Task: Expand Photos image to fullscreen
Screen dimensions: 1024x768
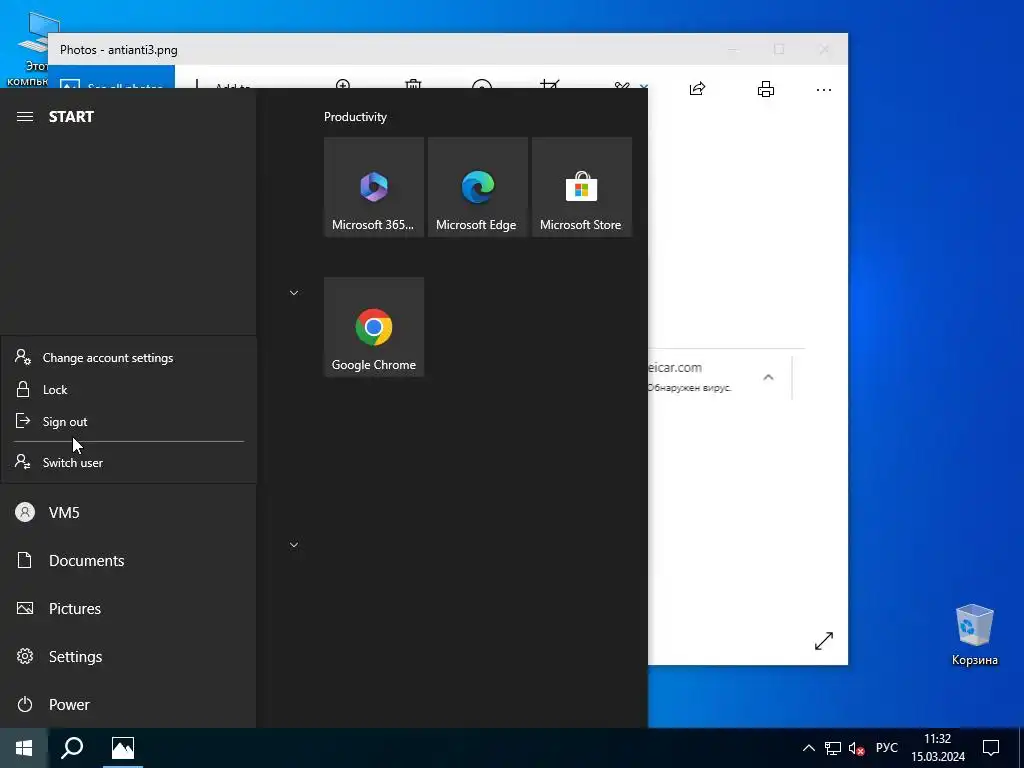Action: (824, 641)
